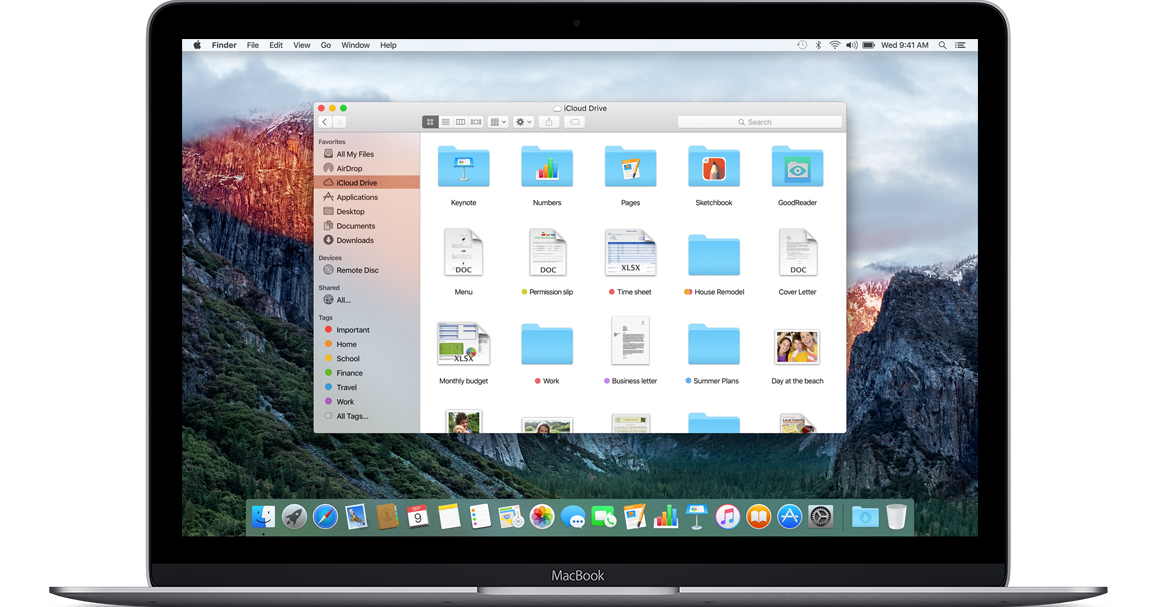
Task: Click the Edit Tags toolbar button
Action: (574, 122)
